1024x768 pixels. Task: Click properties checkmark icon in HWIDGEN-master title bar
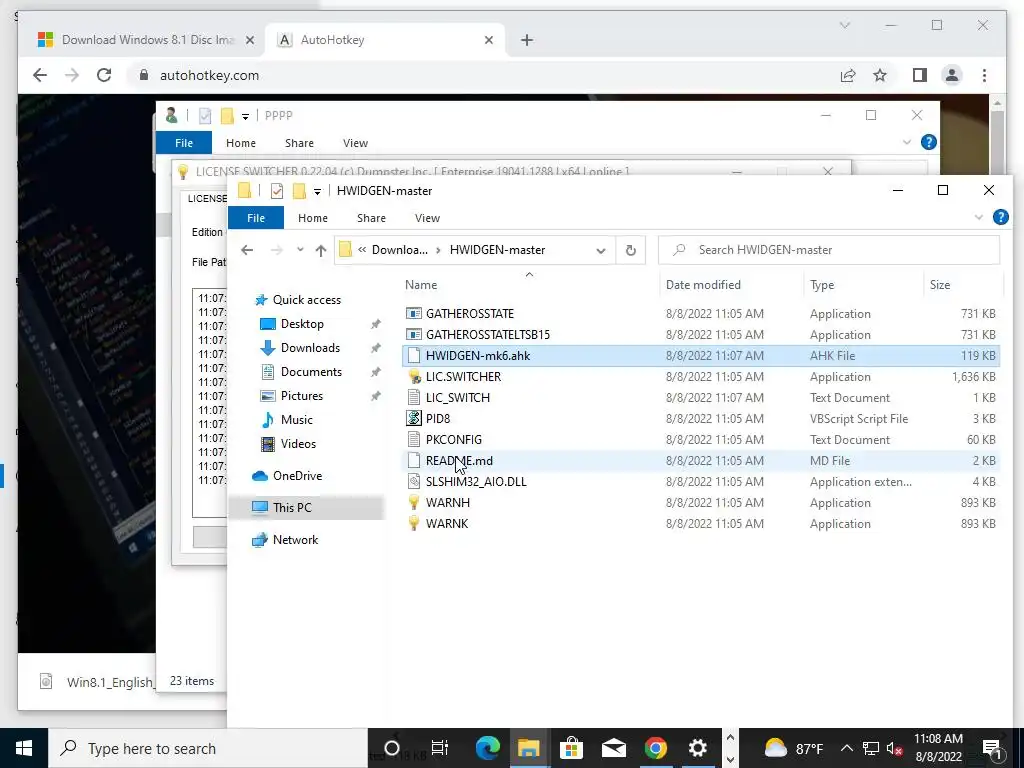(x=277, y=191)
